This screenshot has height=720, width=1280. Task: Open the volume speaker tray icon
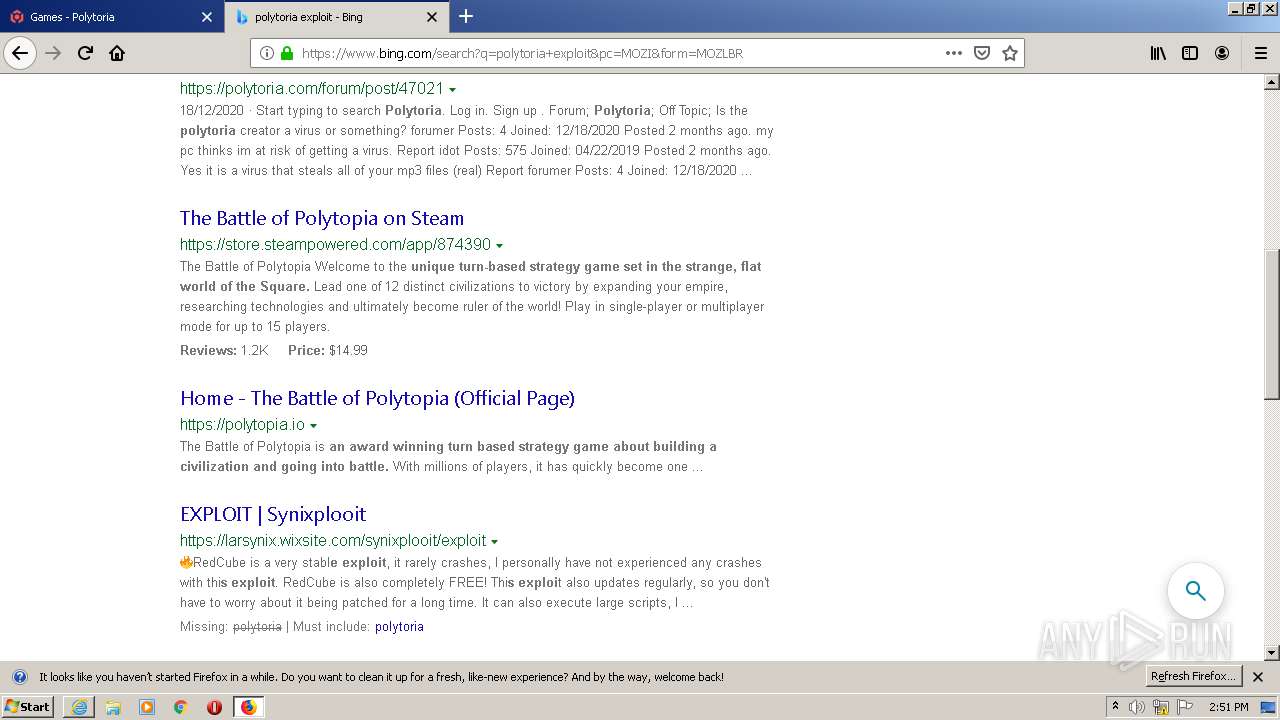point(1137,707)
